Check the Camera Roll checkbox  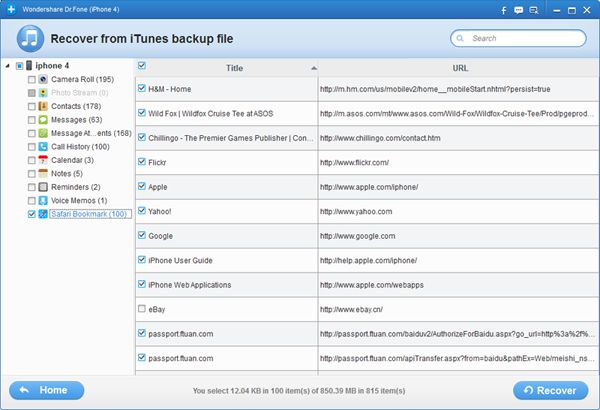[x=32, y=80]
